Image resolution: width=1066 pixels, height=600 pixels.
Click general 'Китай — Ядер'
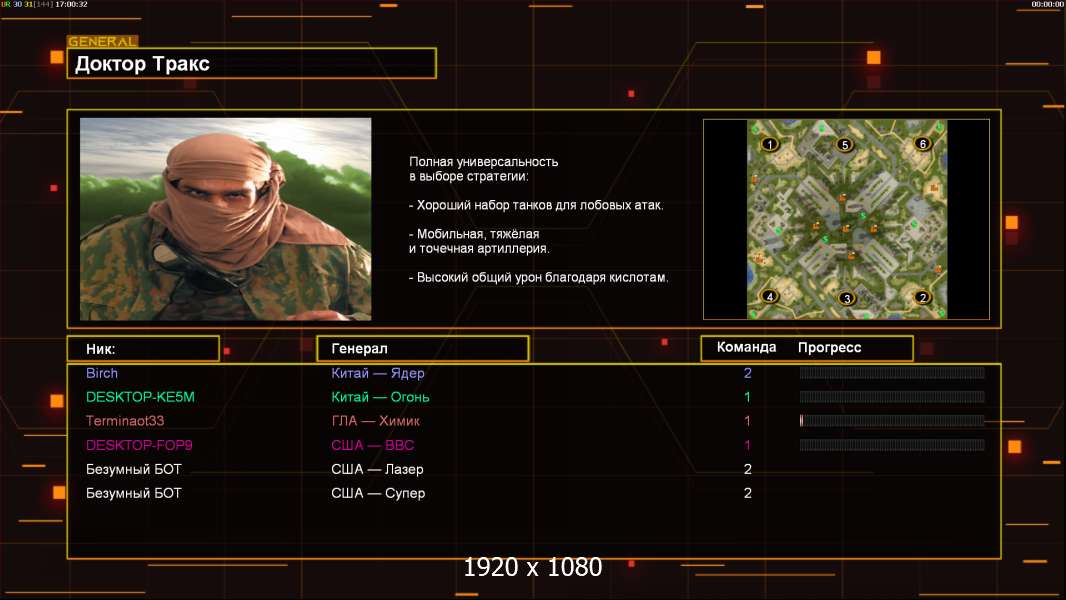[x=378, y=373]
